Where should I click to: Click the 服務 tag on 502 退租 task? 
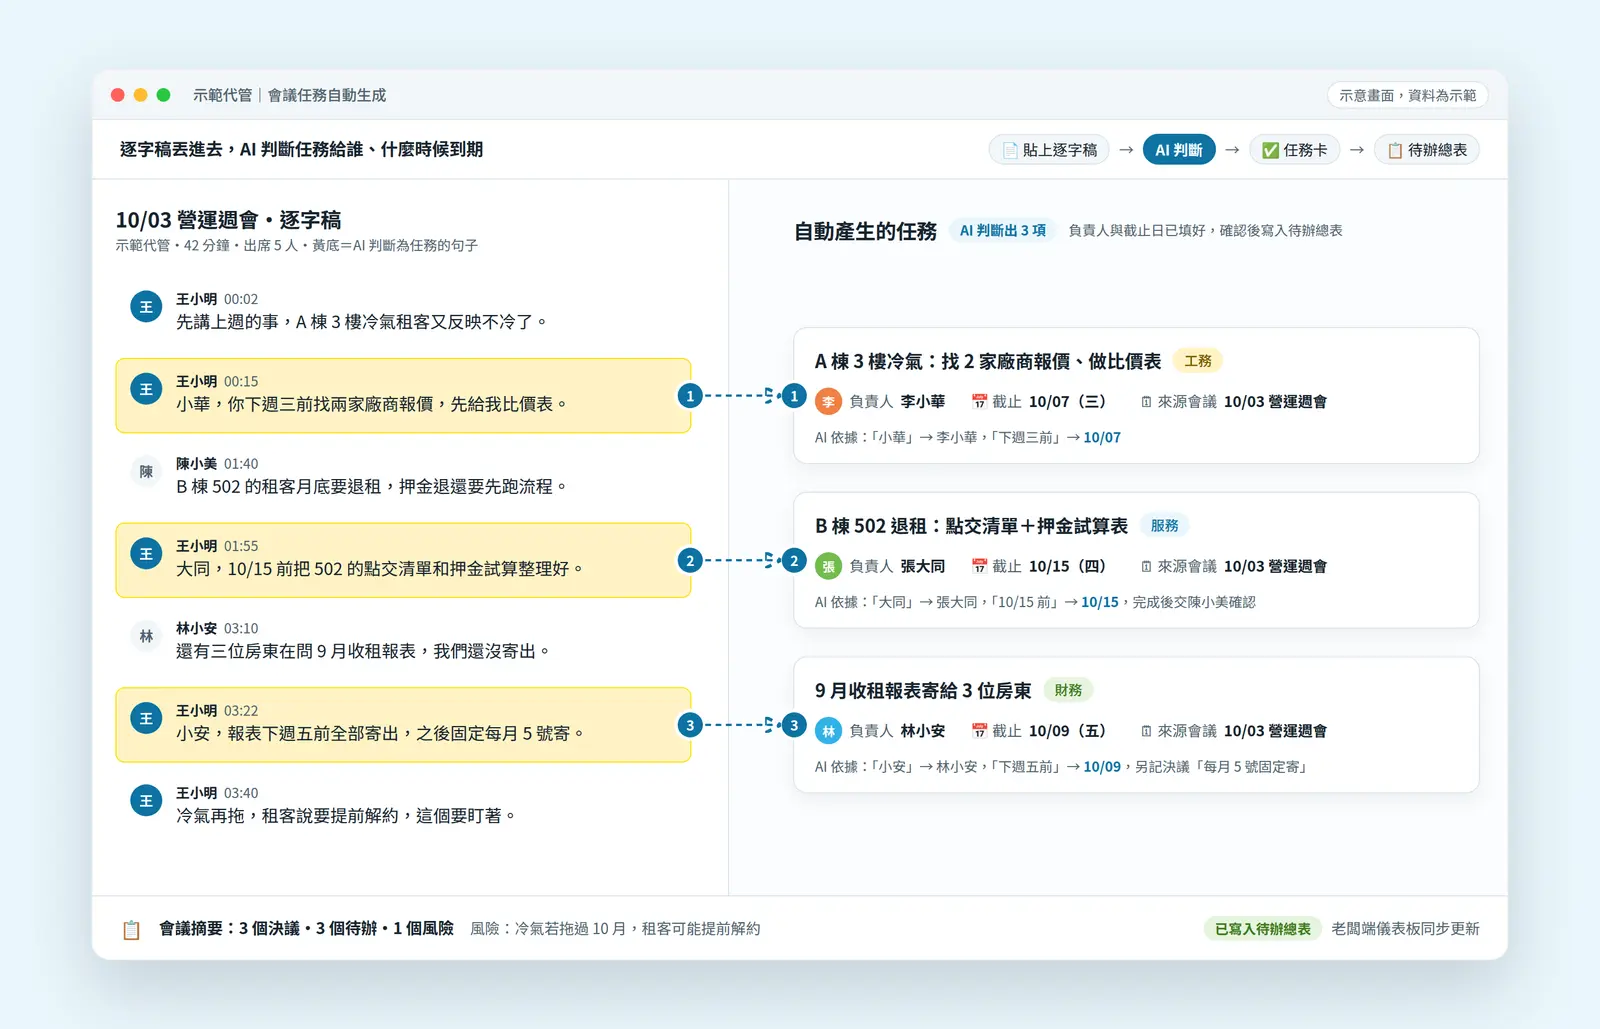point(1164,526)
